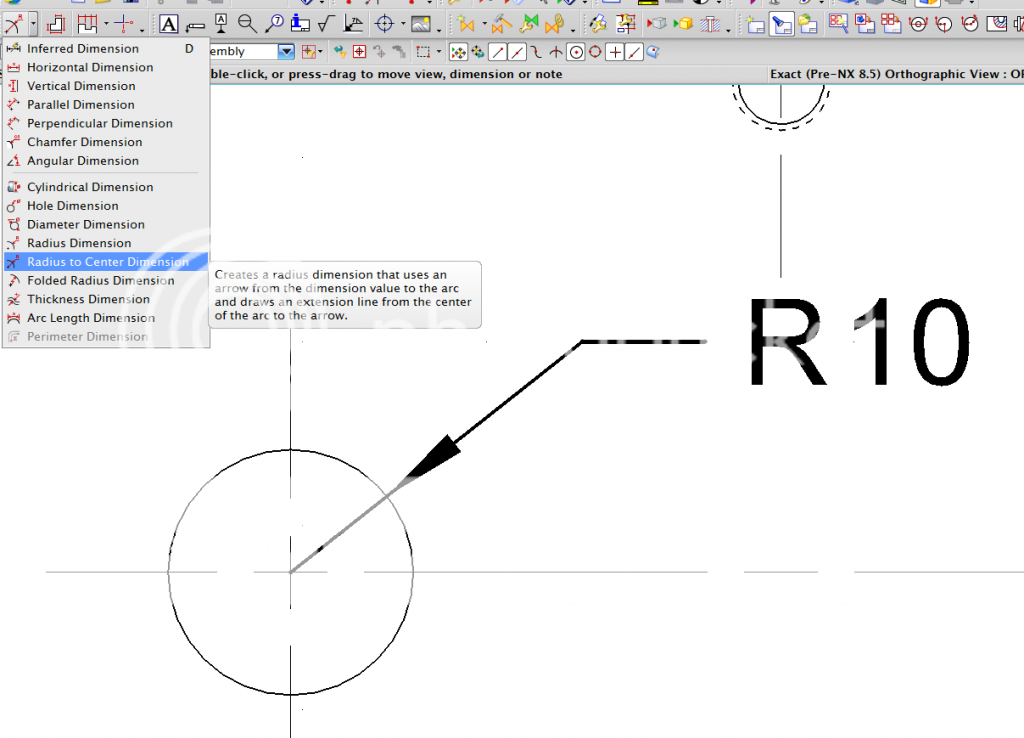
Task: Toggle the Existing Point snap option
Action: pyautogui.click(x=615, y=52)
